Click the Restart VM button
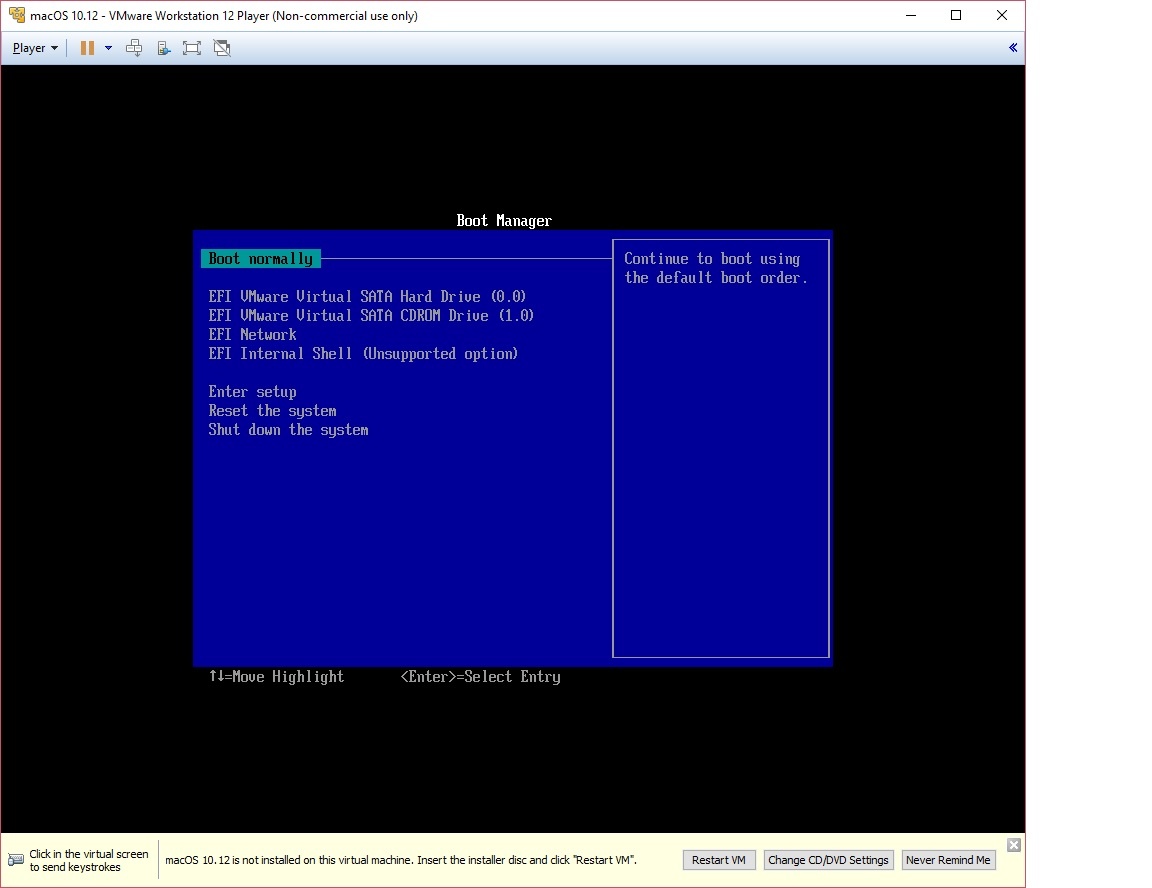Screen dimensions: 1152x888 tap(719, 860)
